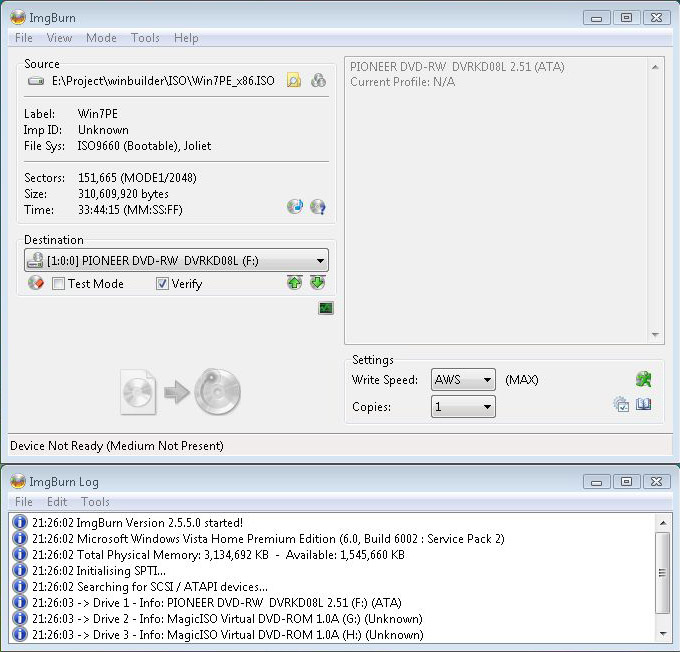Image resolution: width=680 pixels, height=652 pixels.
Task: Open the Tools menu in ImgBurn
Action: [145, 38]
